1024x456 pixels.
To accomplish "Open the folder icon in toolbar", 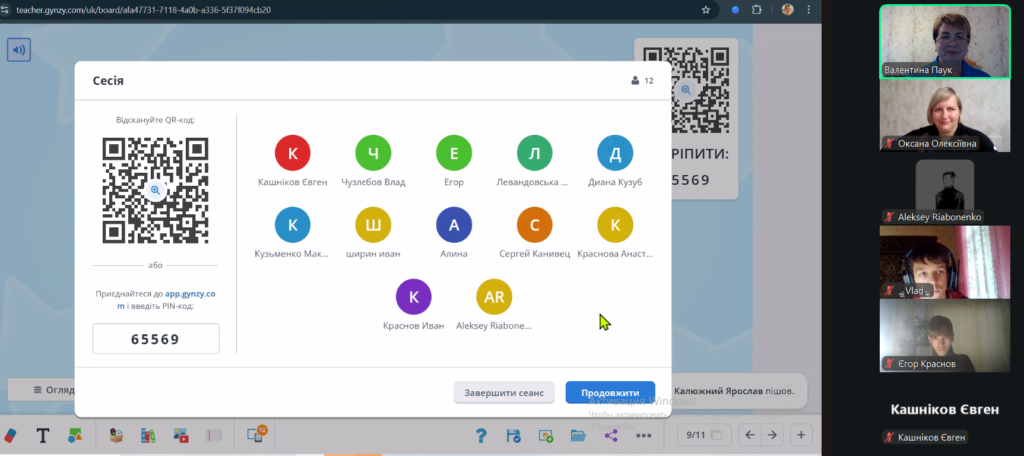I will point(578,435).
